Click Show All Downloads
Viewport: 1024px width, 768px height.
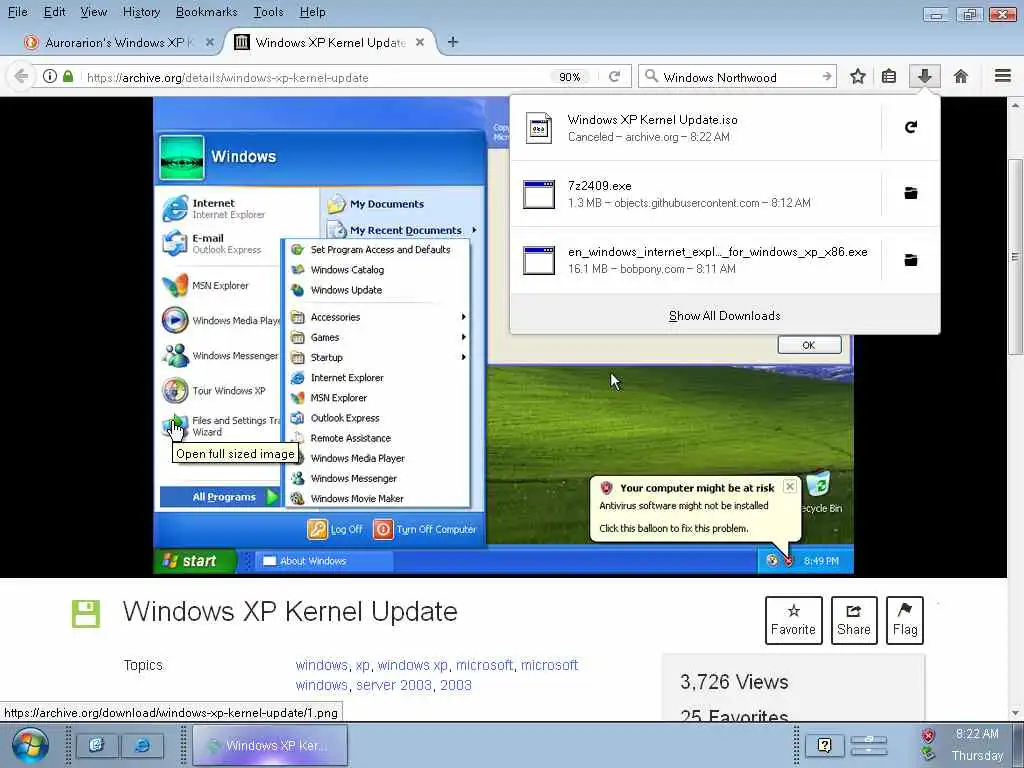tap(724, 315)
